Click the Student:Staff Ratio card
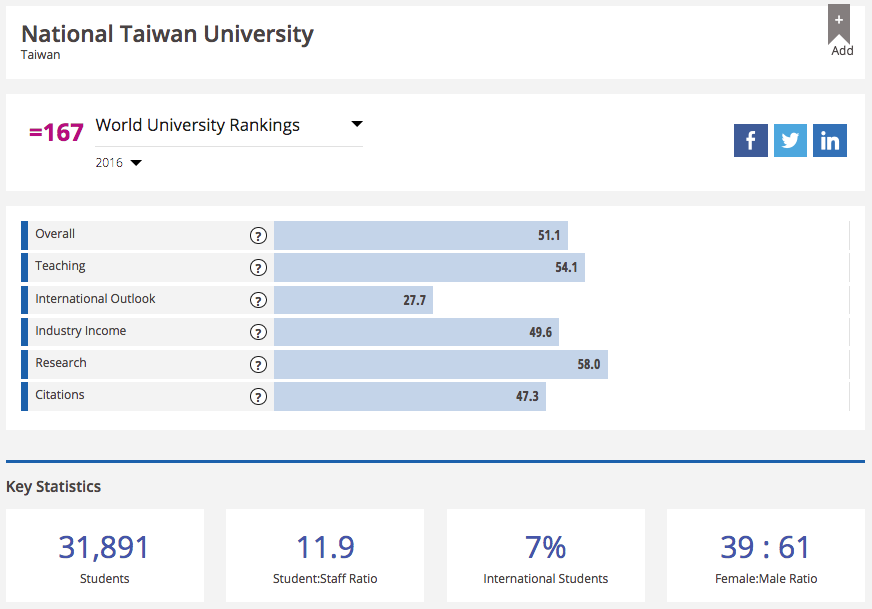872x609 pixels. point(325,557)
